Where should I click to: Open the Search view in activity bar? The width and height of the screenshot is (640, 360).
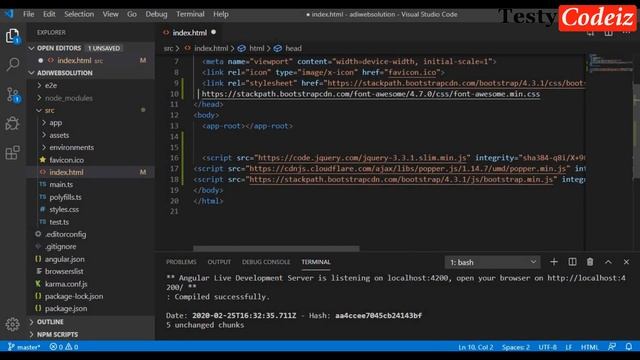(x=12, y=64)
